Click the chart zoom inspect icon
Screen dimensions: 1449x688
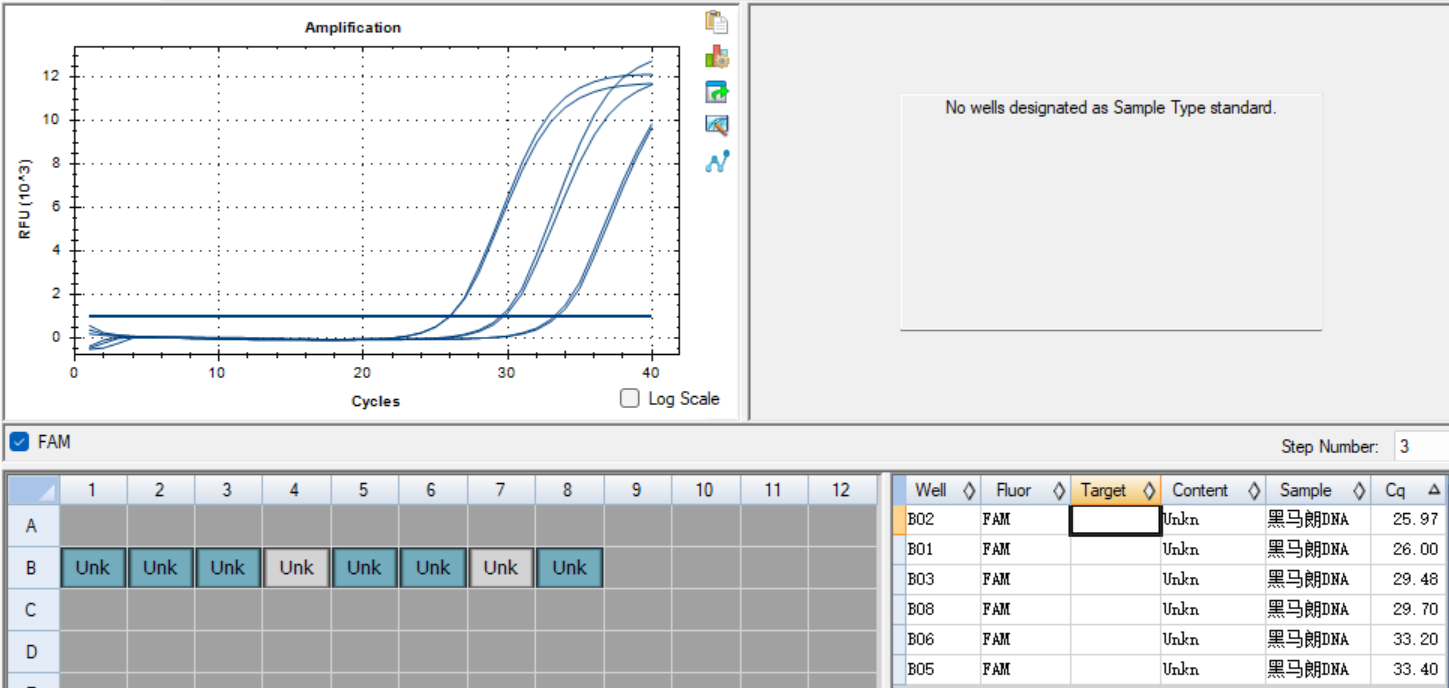coord(716,126)
